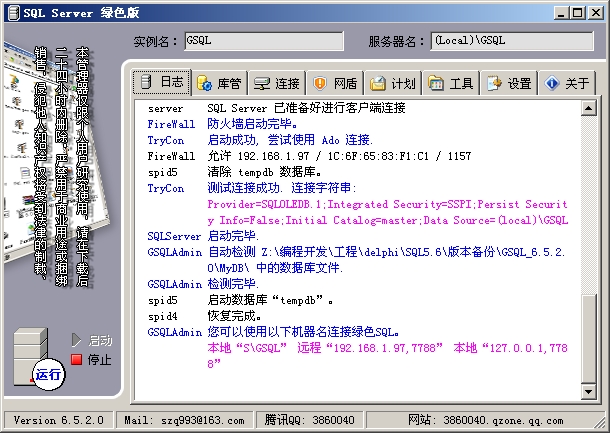Image resolution: width=610 pixels, height=433 pixels.
Task: Click the GSQLAdmin 自动检测 log line
Action: [356, 260]
